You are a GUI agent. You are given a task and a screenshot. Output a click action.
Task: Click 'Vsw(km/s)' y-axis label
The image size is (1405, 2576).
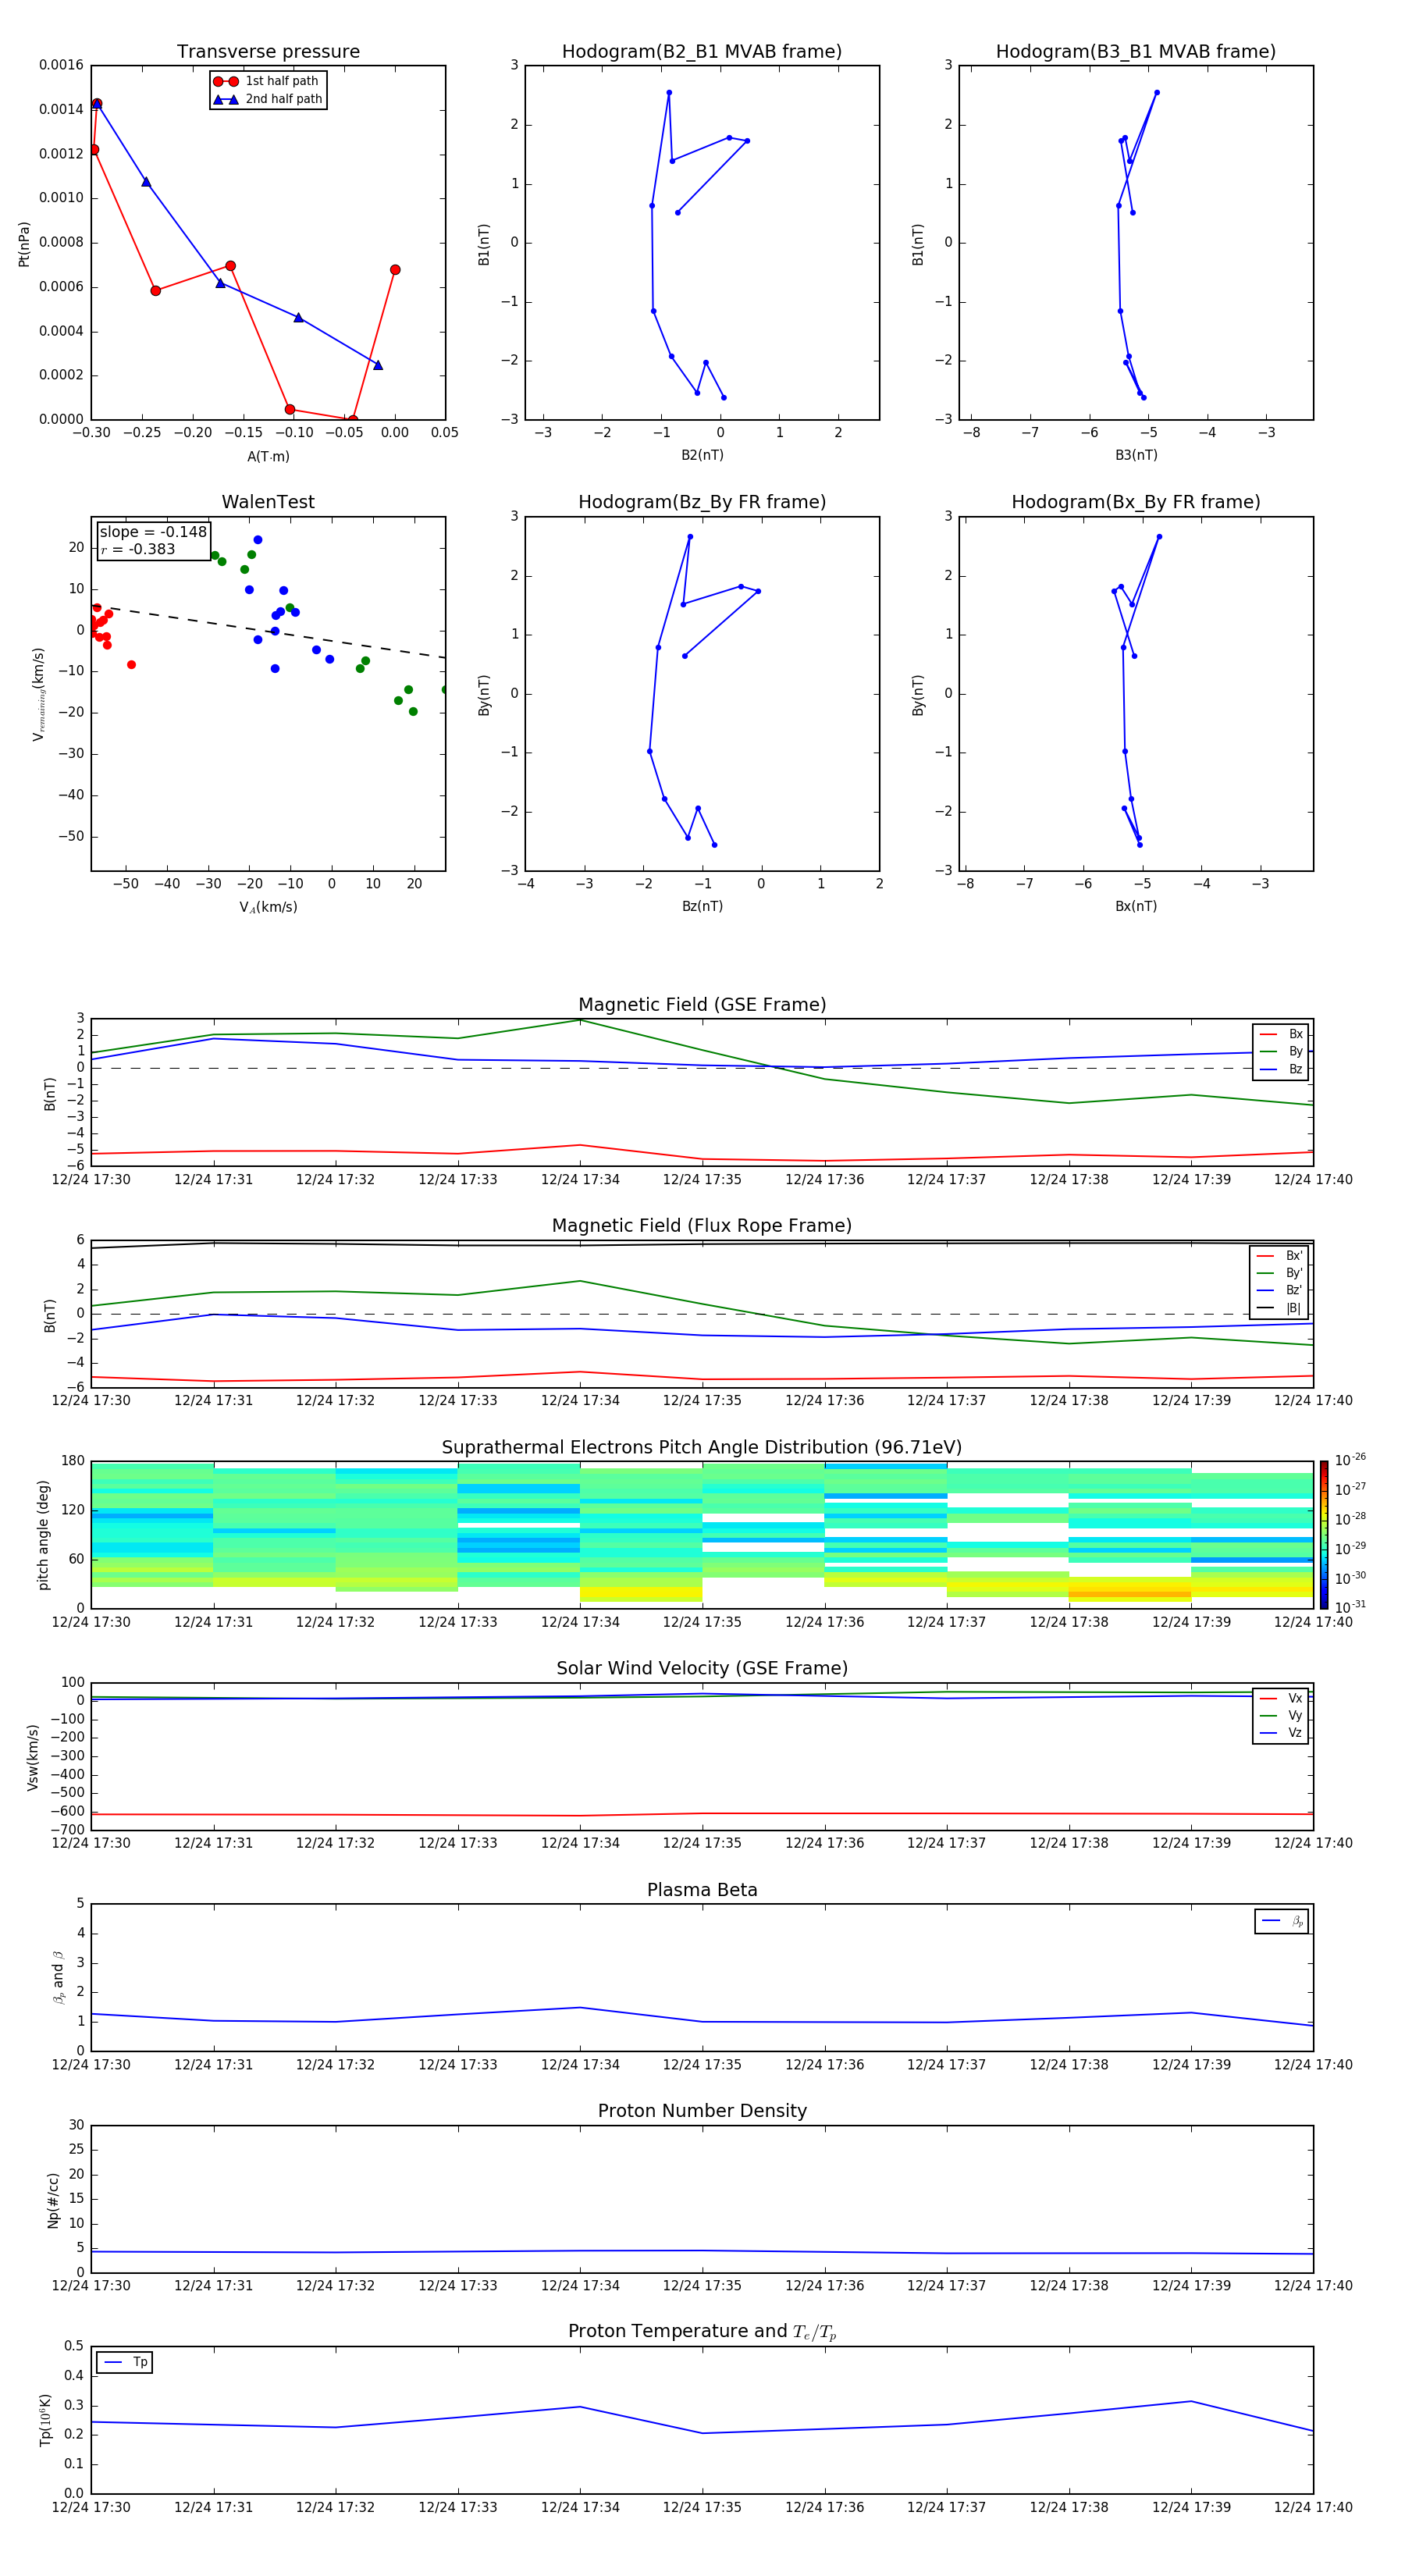pos(33,1757)
